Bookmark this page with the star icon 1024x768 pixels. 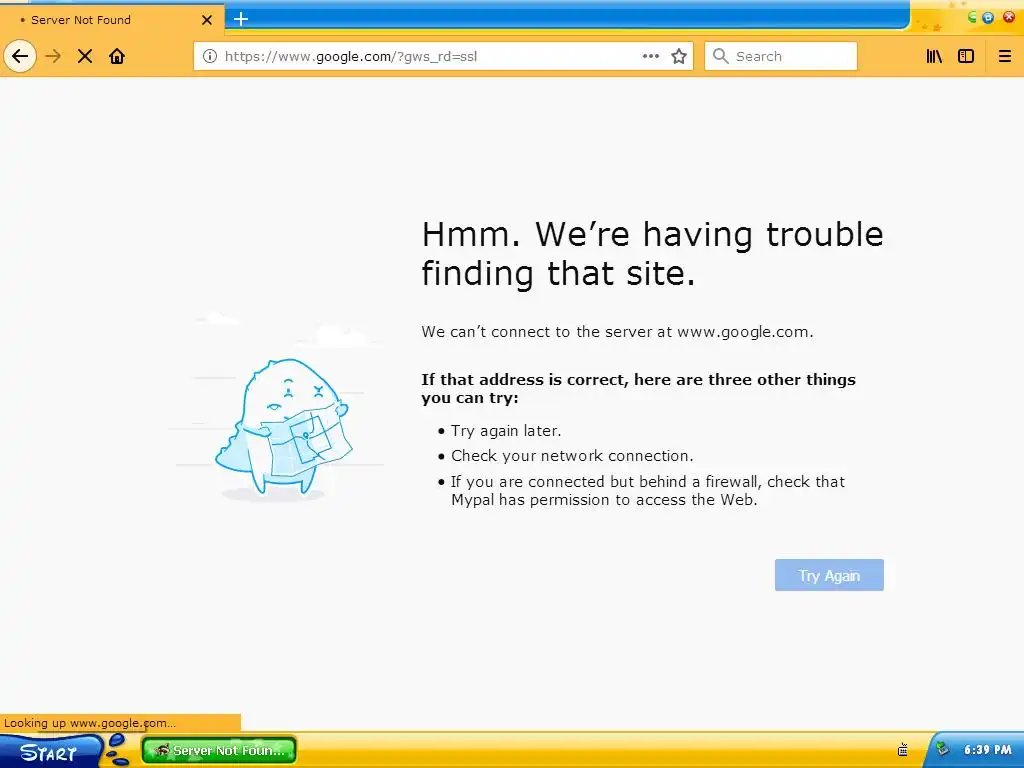(679, 56)
